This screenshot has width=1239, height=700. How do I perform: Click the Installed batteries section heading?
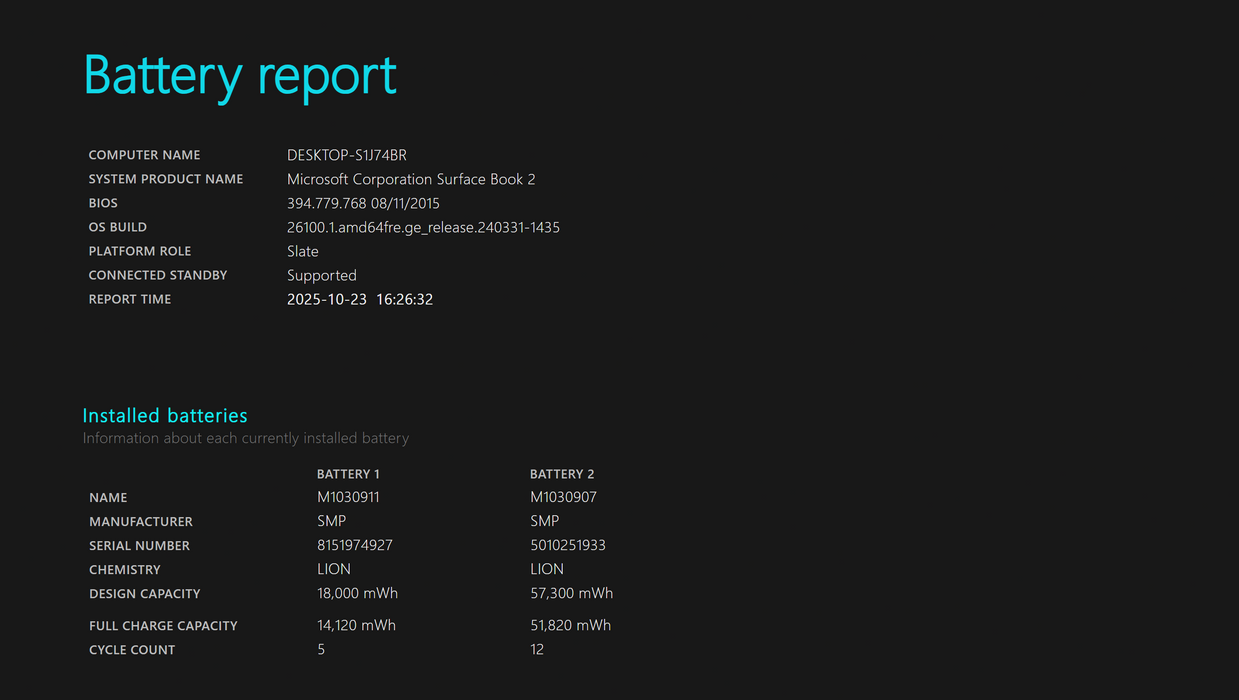pos(165,415)
